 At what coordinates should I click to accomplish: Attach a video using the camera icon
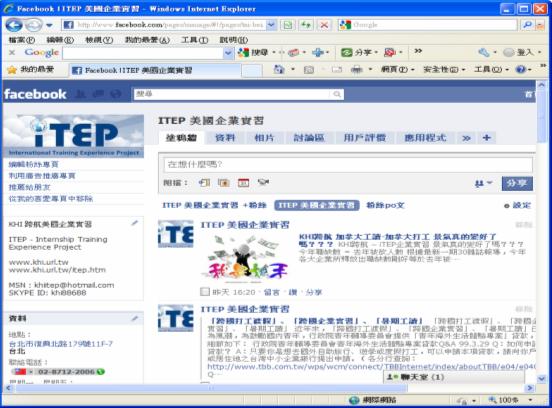[263, 182]
